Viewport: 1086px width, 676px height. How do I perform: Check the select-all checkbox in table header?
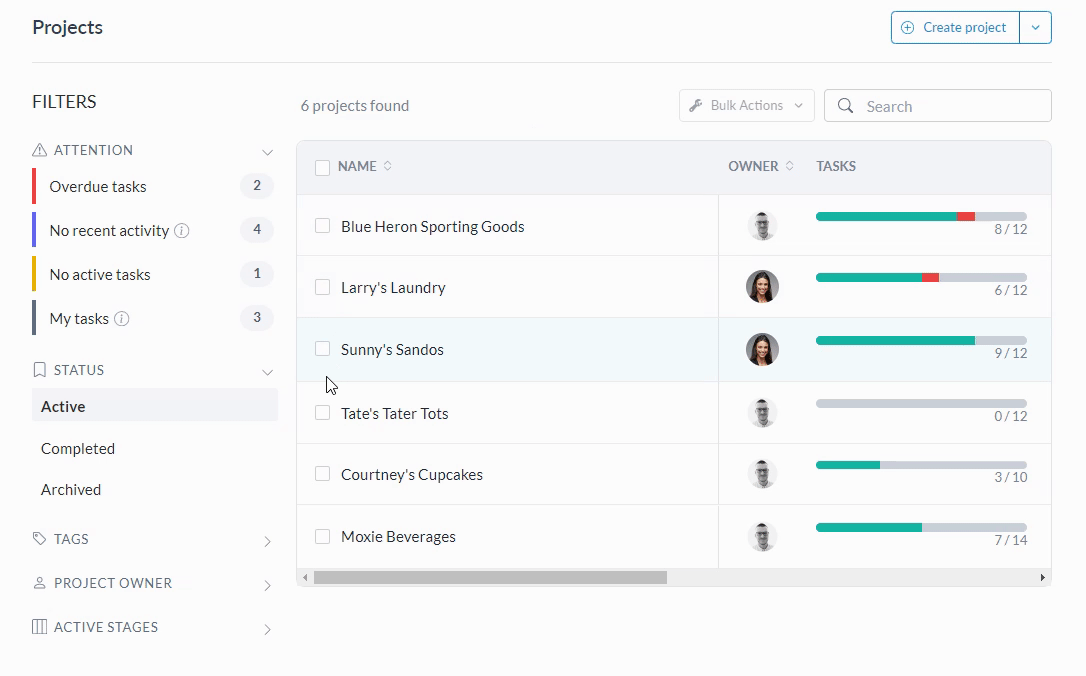coord(322,167)
